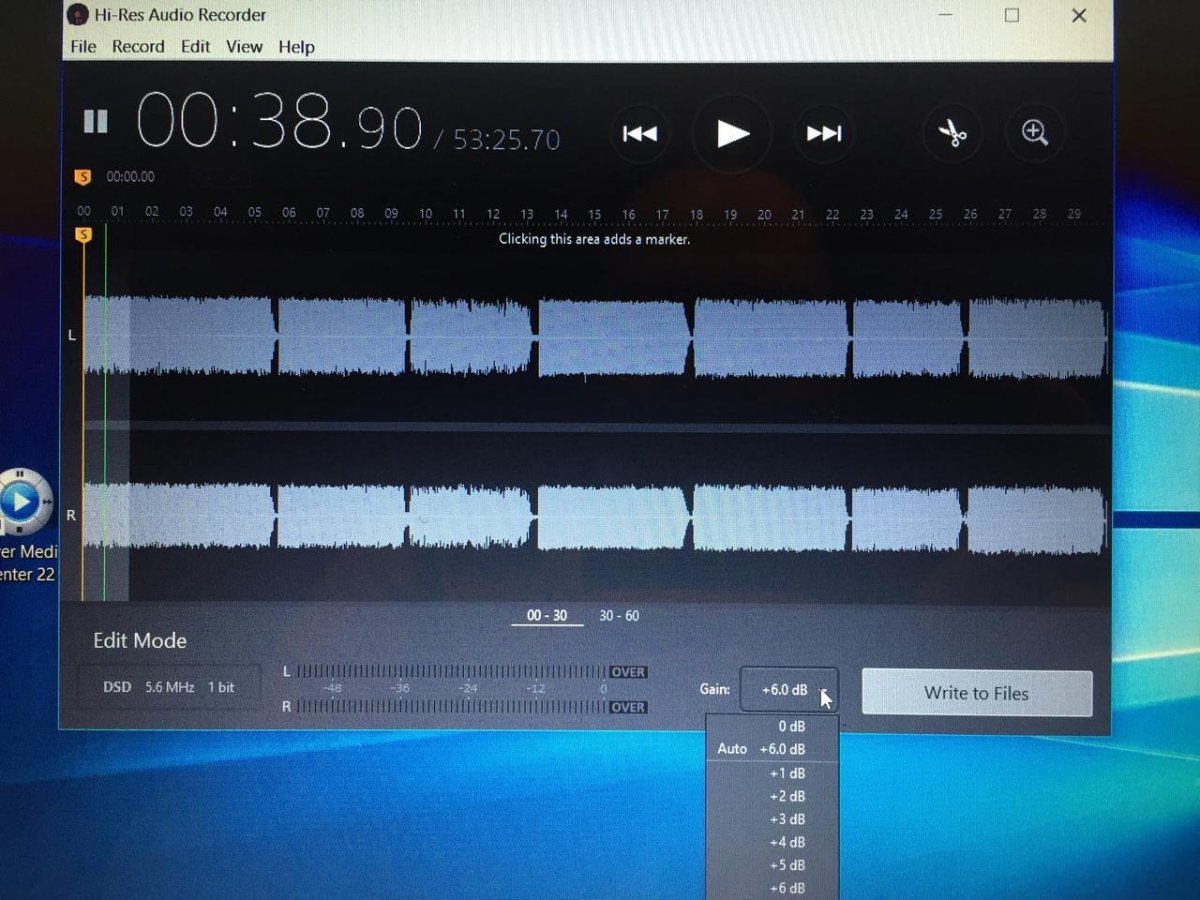Image resolution: width=1200 pixels, height=900 pixels.
Task: Open the File menu
Action: [x=83, y=47]
